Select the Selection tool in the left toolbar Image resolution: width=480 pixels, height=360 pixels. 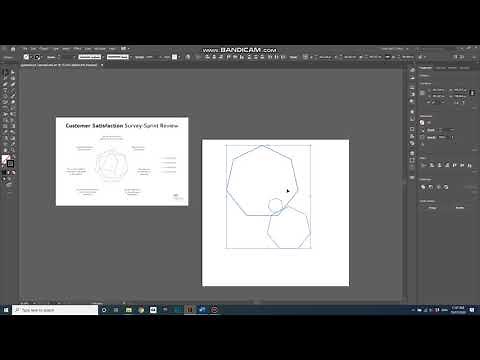coord(5,72)
